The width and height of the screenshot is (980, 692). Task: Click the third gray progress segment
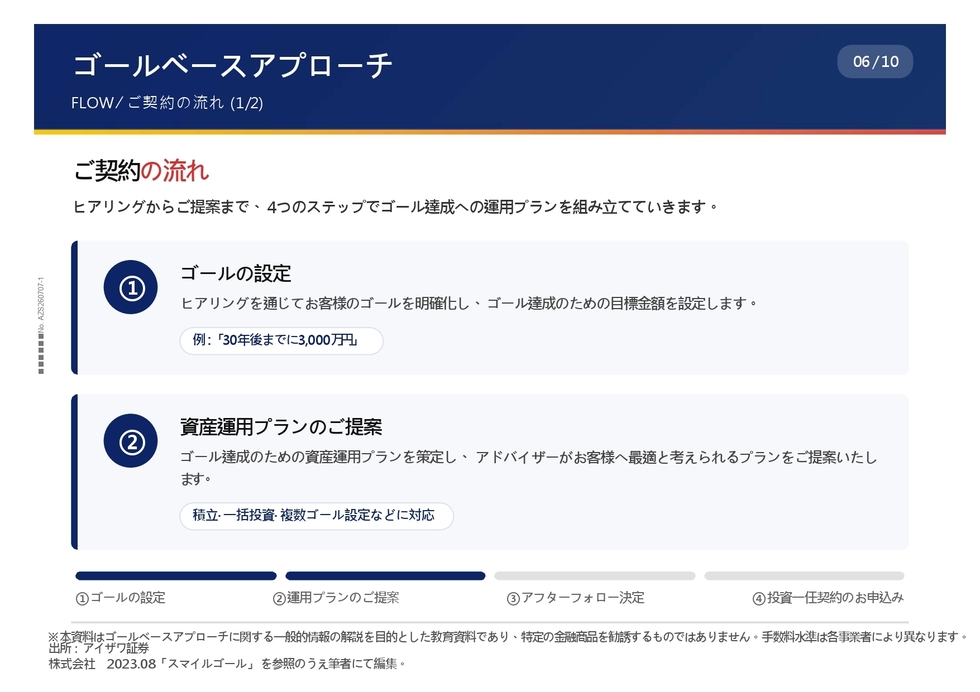[594, 576]
